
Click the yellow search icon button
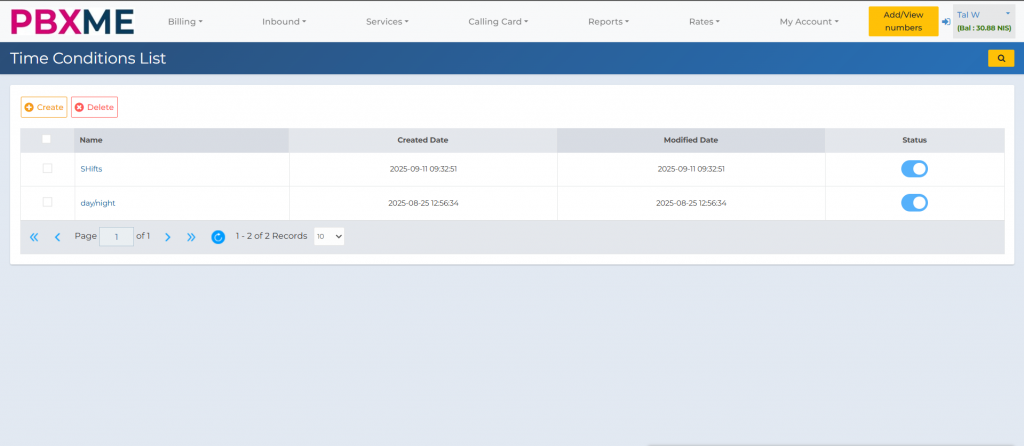pos(1000,59)
